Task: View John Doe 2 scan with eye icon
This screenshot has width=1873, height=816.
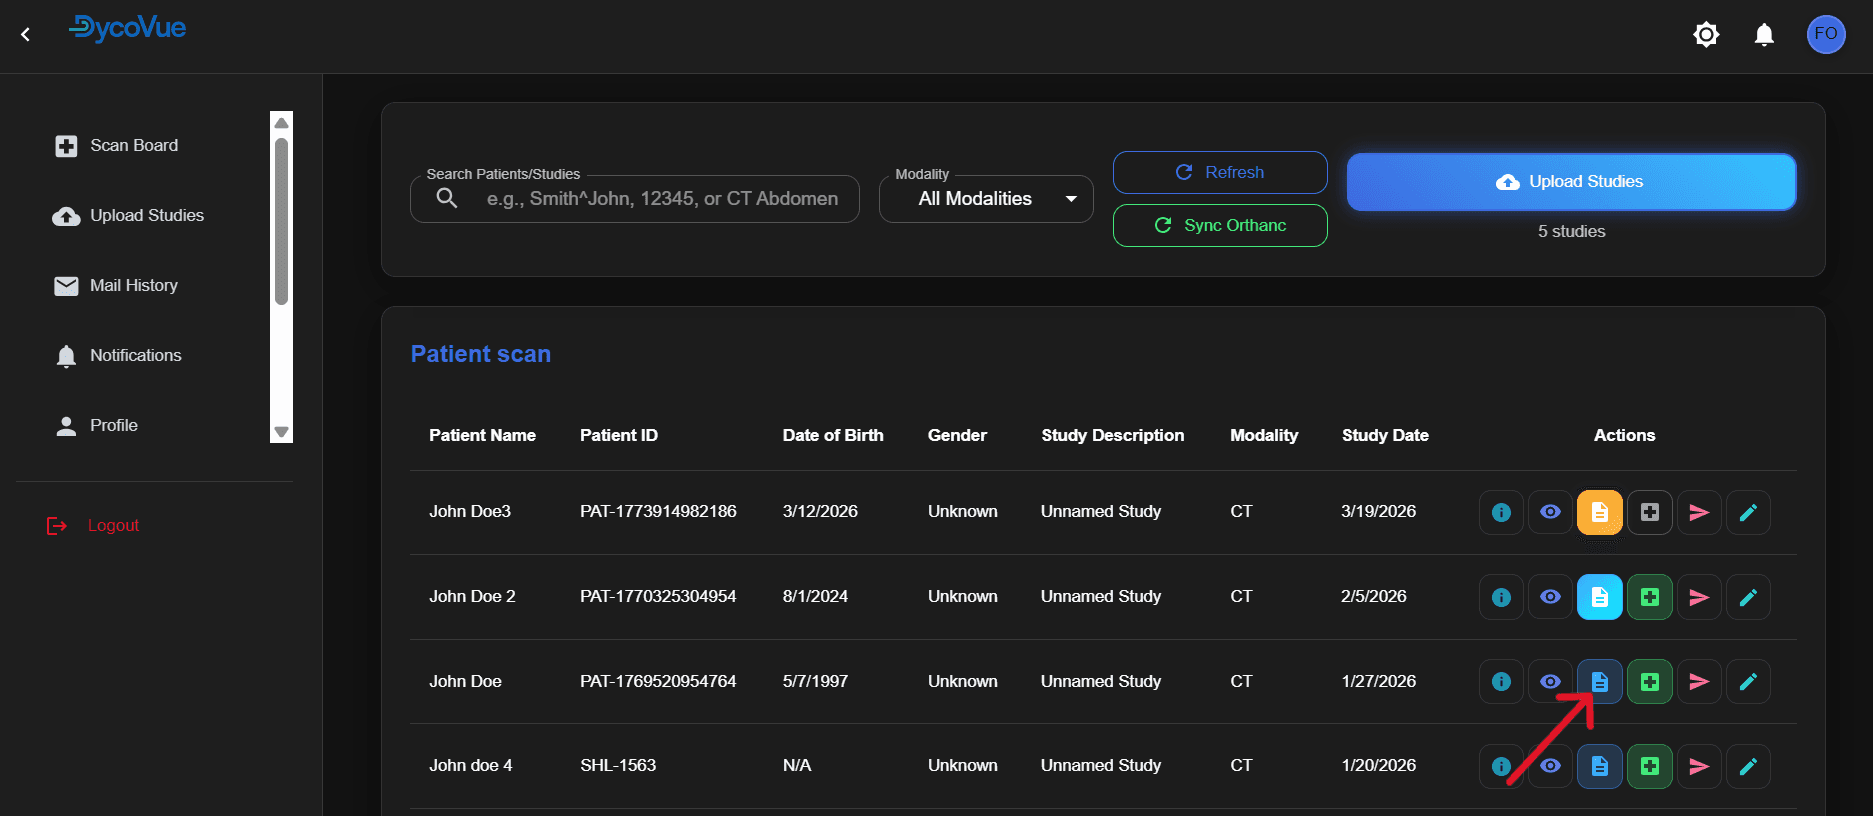Action: coord(1550,597)
